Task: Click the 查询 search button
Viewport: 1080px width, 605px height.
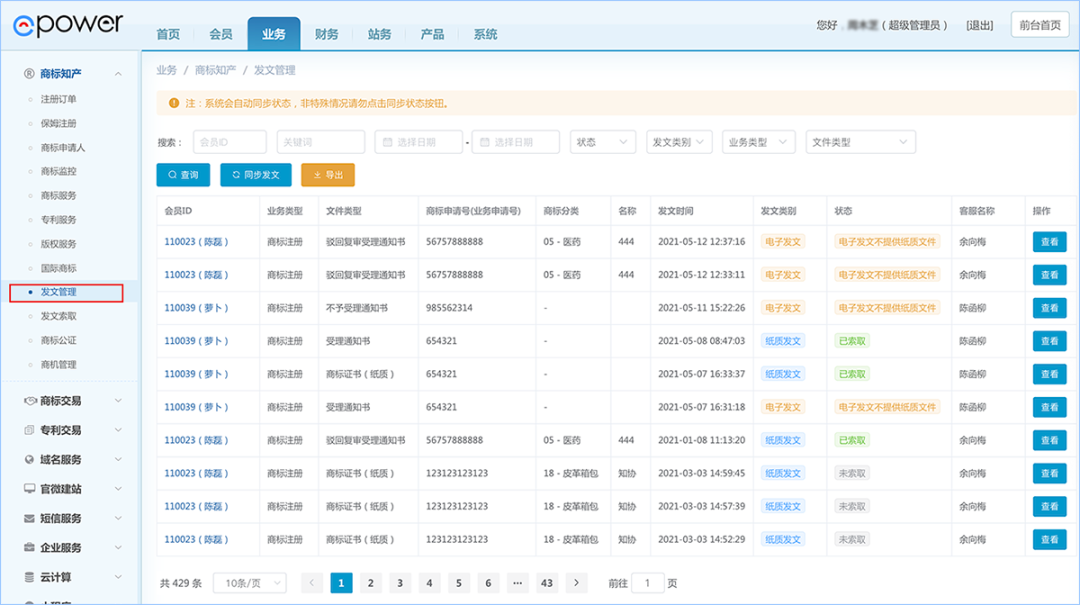Action: tap(183, 175)
